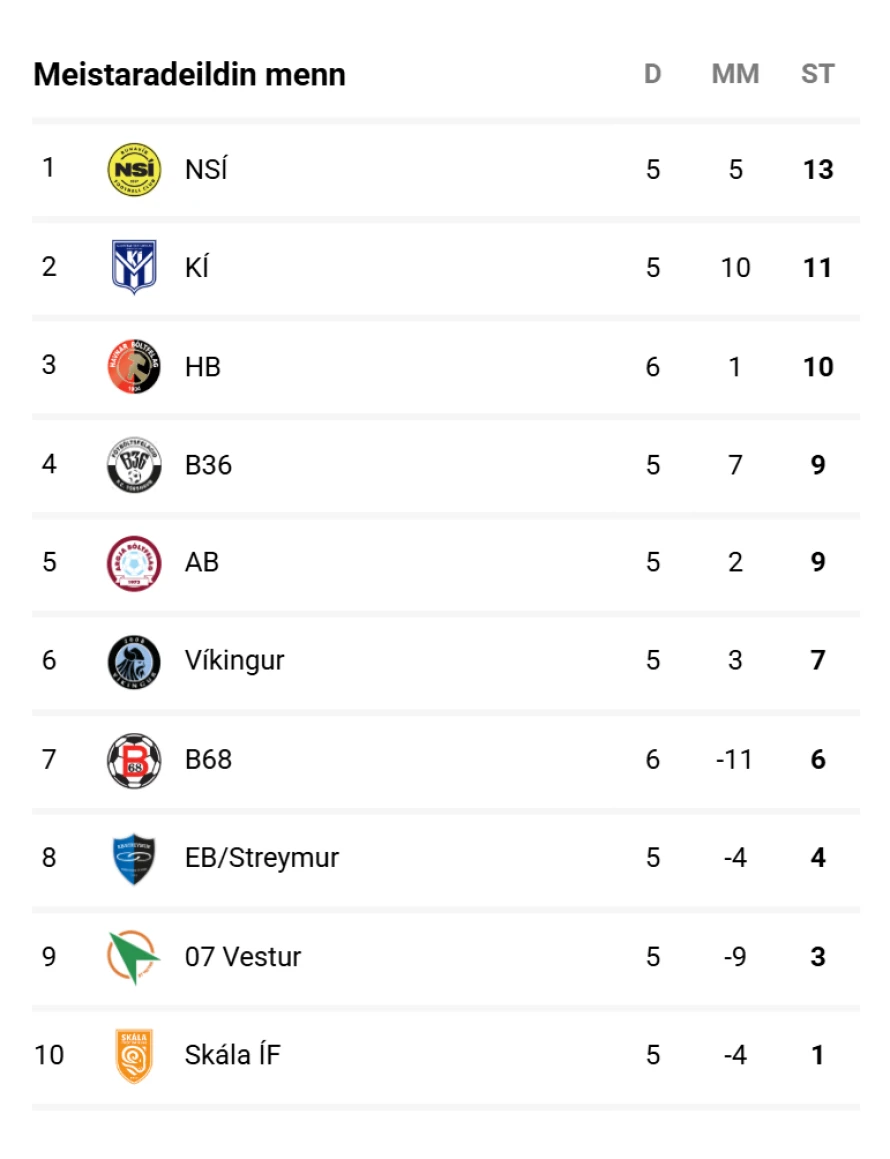The height and width of the screenshot is (1159, 890).
Task: Click the KÍ club crest
Action: click(133, 267)
